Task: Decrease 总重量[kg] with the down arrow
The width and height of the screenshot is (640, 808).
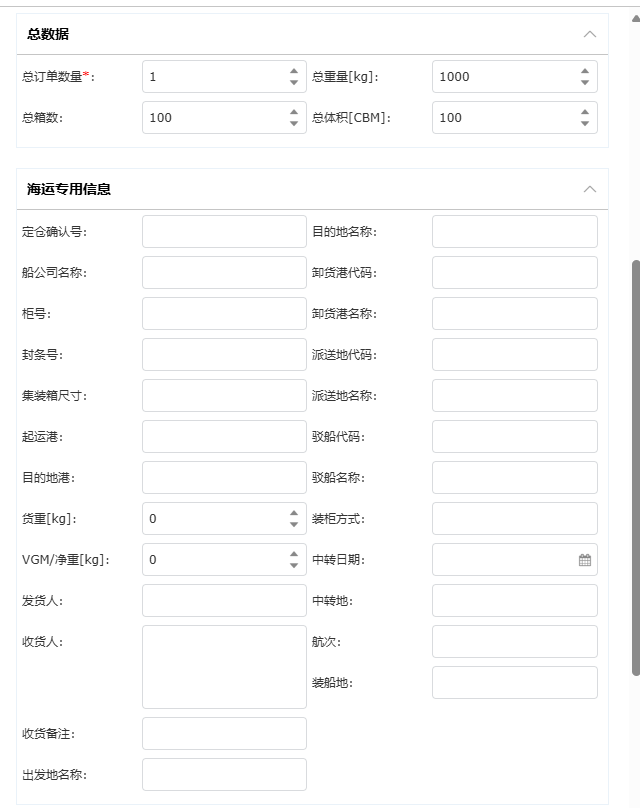Action: 585,83
